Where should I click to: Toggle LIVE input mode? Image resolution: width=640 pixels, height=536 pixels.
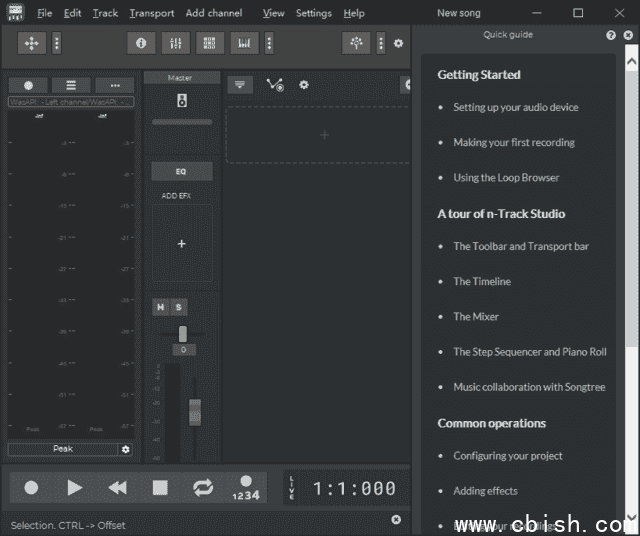pos(291,487)
